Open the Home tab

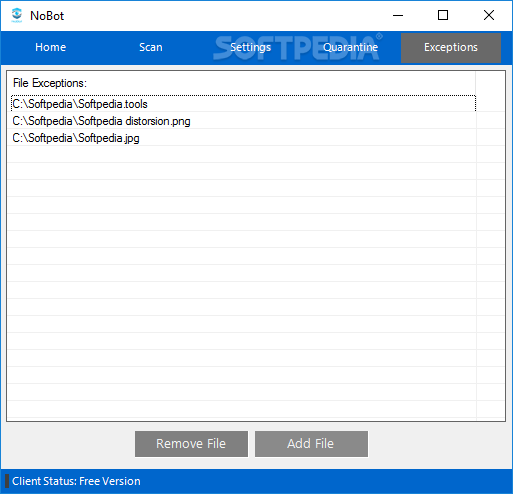point(51,47)
